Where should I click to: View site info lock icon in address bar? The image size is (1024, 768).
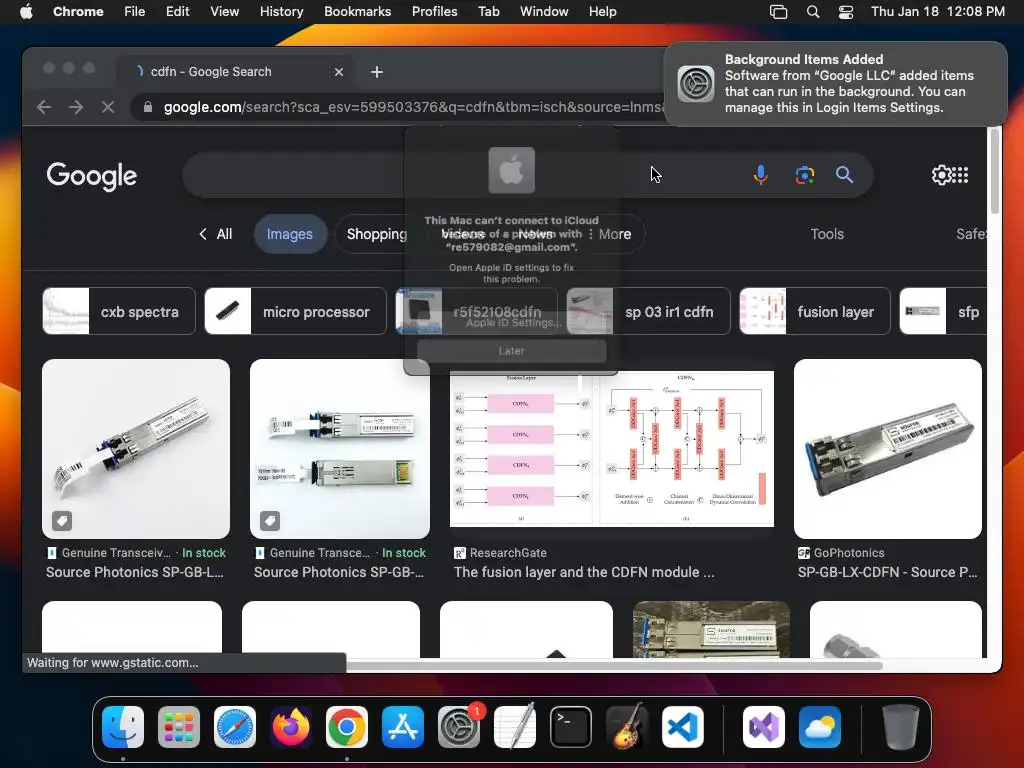click(148, 107)
